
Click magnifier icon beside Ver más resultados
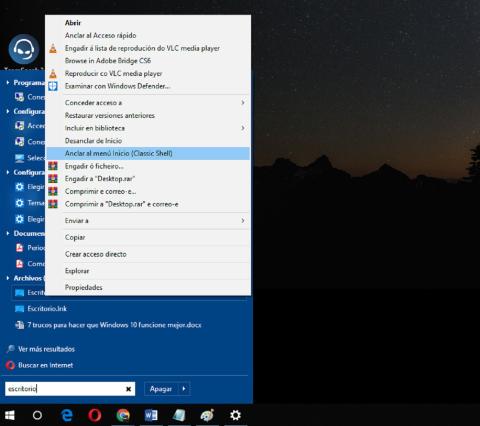[10, 349]
